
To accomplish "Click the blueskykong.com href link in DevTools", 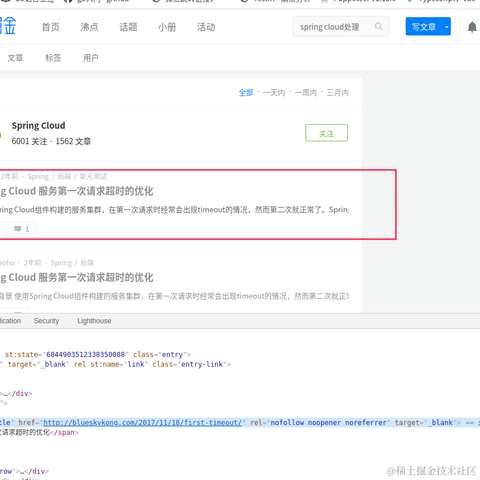I will (x=142, y=422).
